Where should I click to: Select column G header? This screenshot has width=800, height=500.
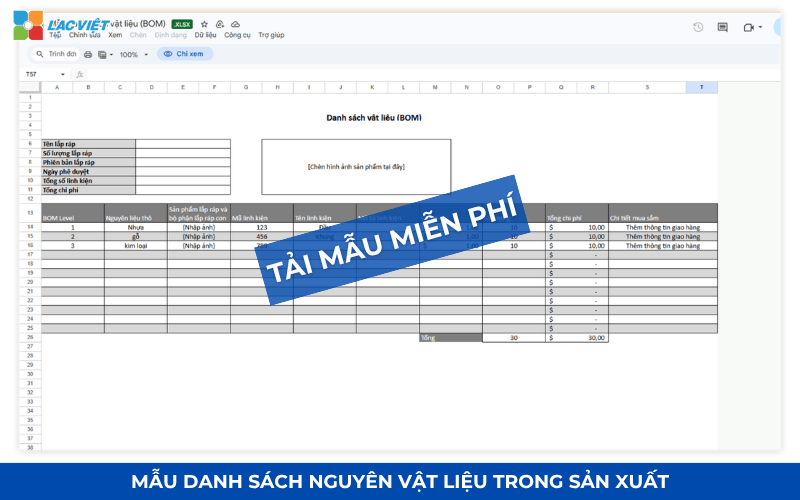tap(246, 87)
